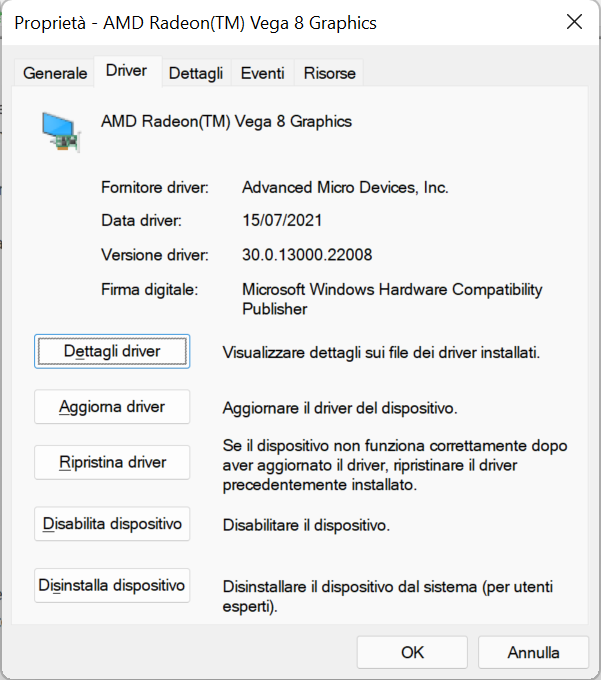Click the Disabilita dispositivo button
Image resolution: width=604 pixels, height=680 pixels.
tap(112, 524)
